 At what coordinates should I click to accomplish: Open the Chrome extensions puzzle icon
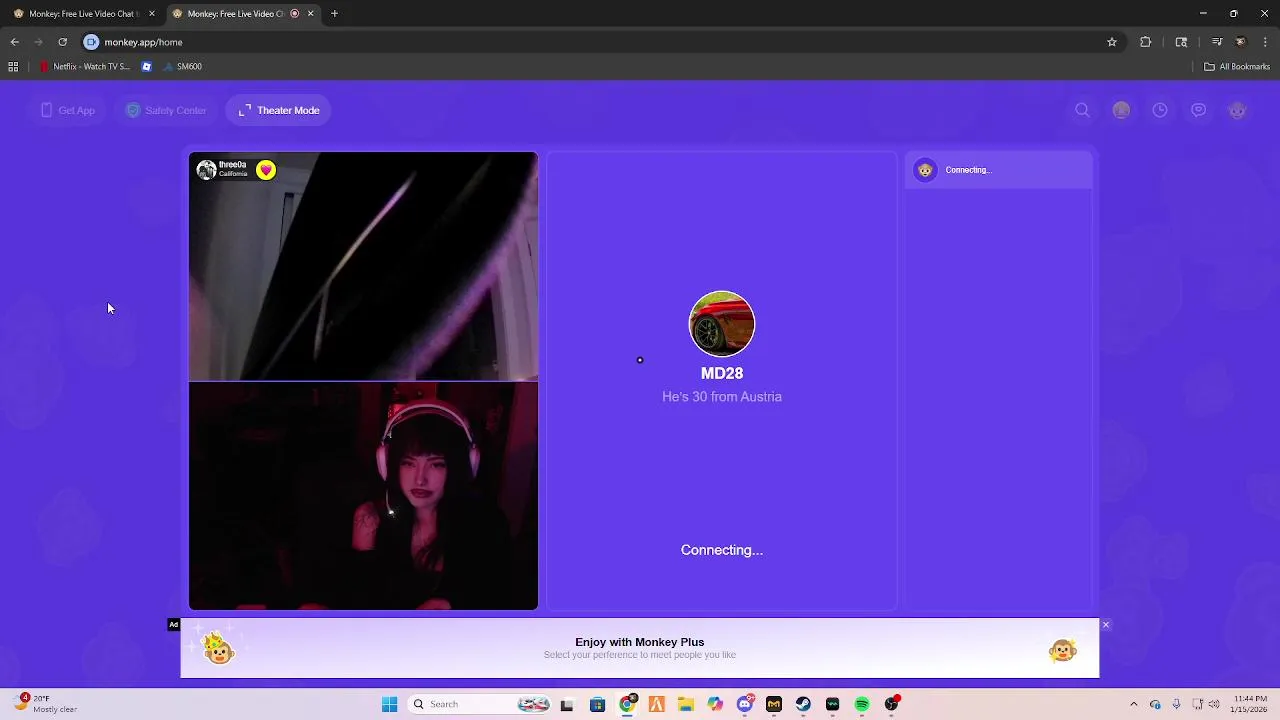pos(1146,42)
